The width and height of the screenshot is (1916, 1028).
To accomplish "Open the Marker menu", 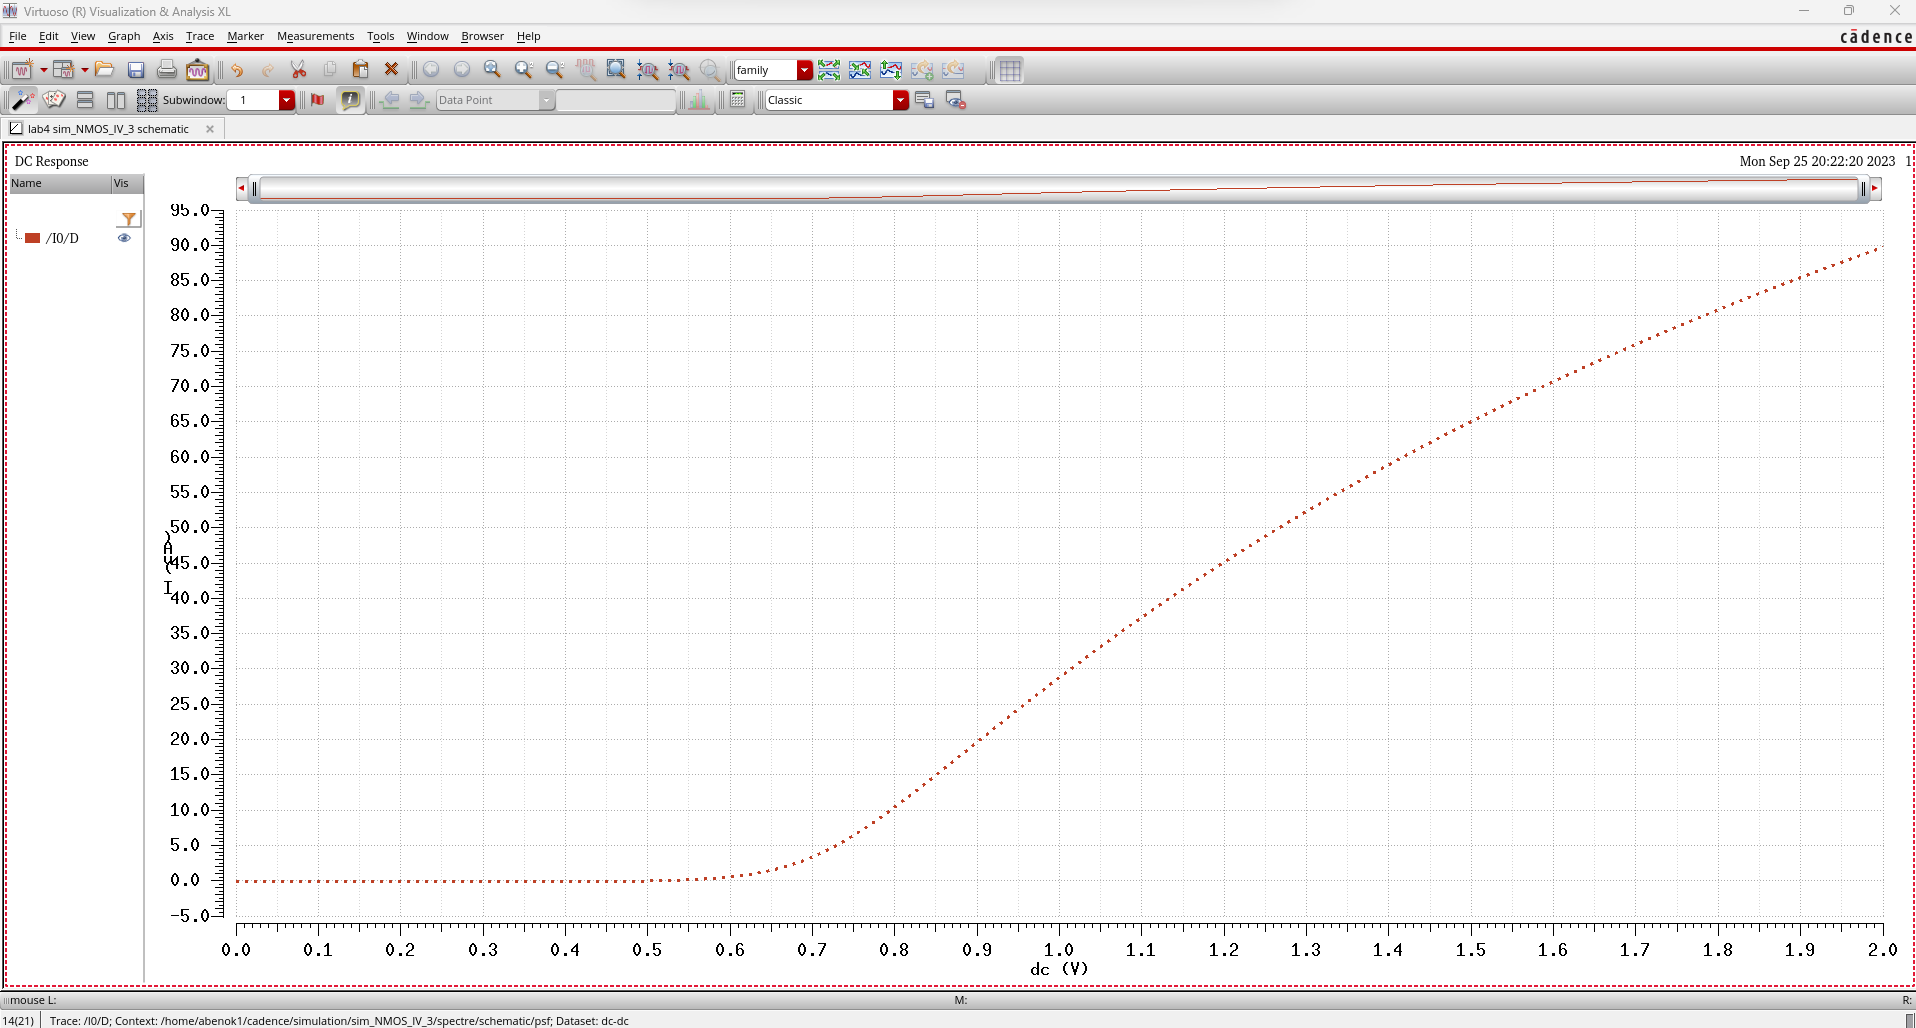I will [245, 36].
